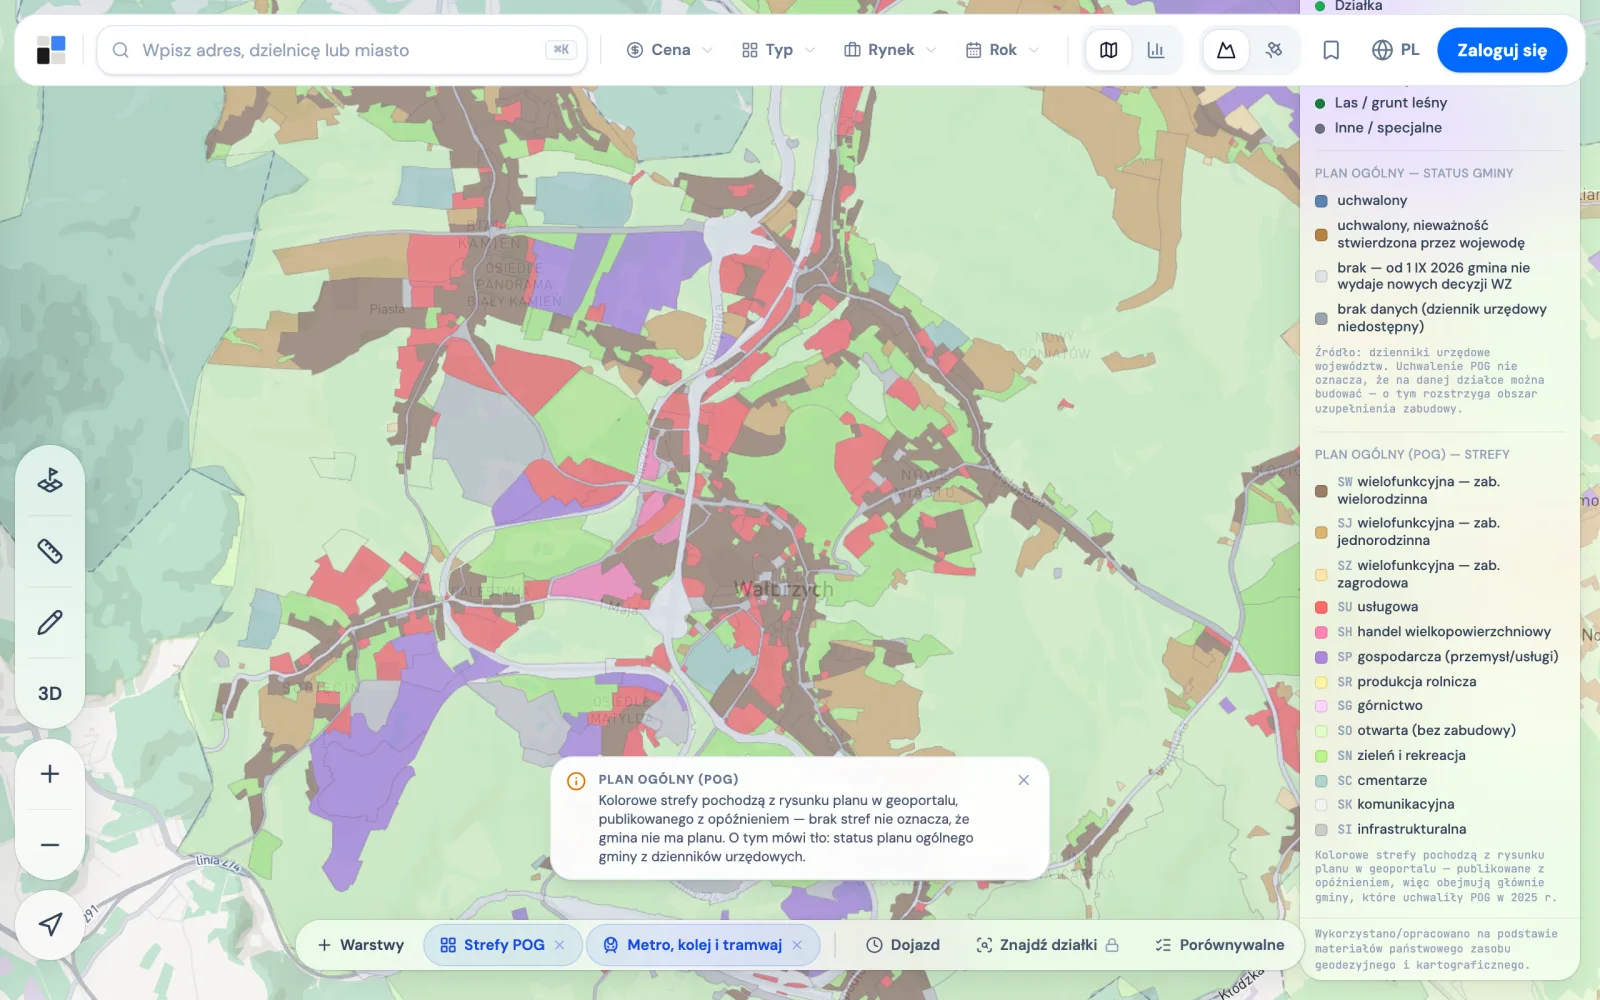Select the map layers tool icon
The height and width of the screenshot is (1000, 1600).
pos(50,481)
